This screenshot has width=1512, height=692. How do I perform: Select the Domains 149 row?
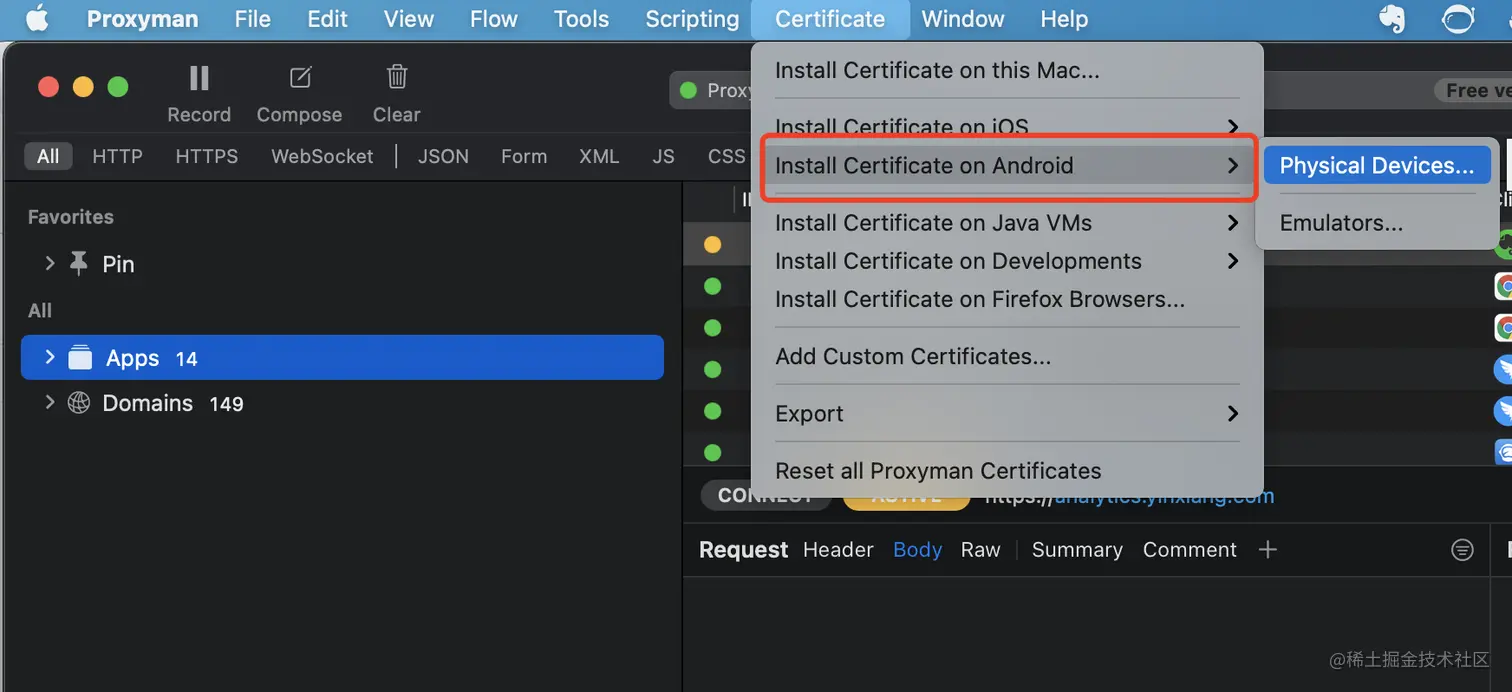pos(342,403)
